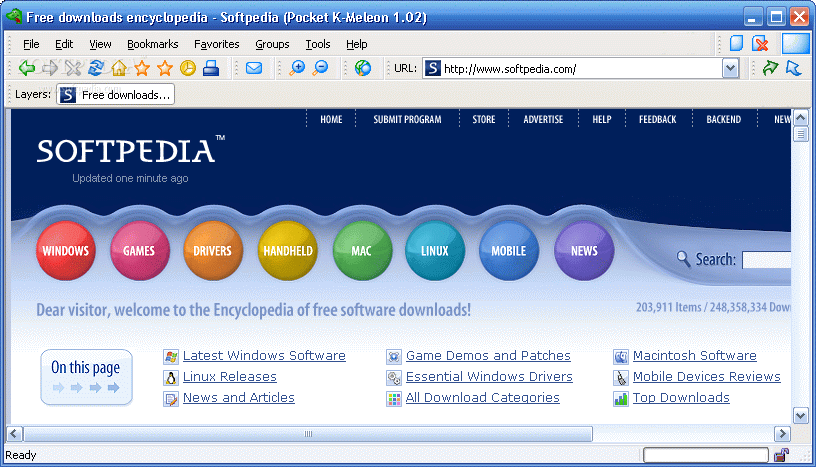The height and width of the screenshot is (467, 816).
Task: Open the File menu
Action: point(31,44)
